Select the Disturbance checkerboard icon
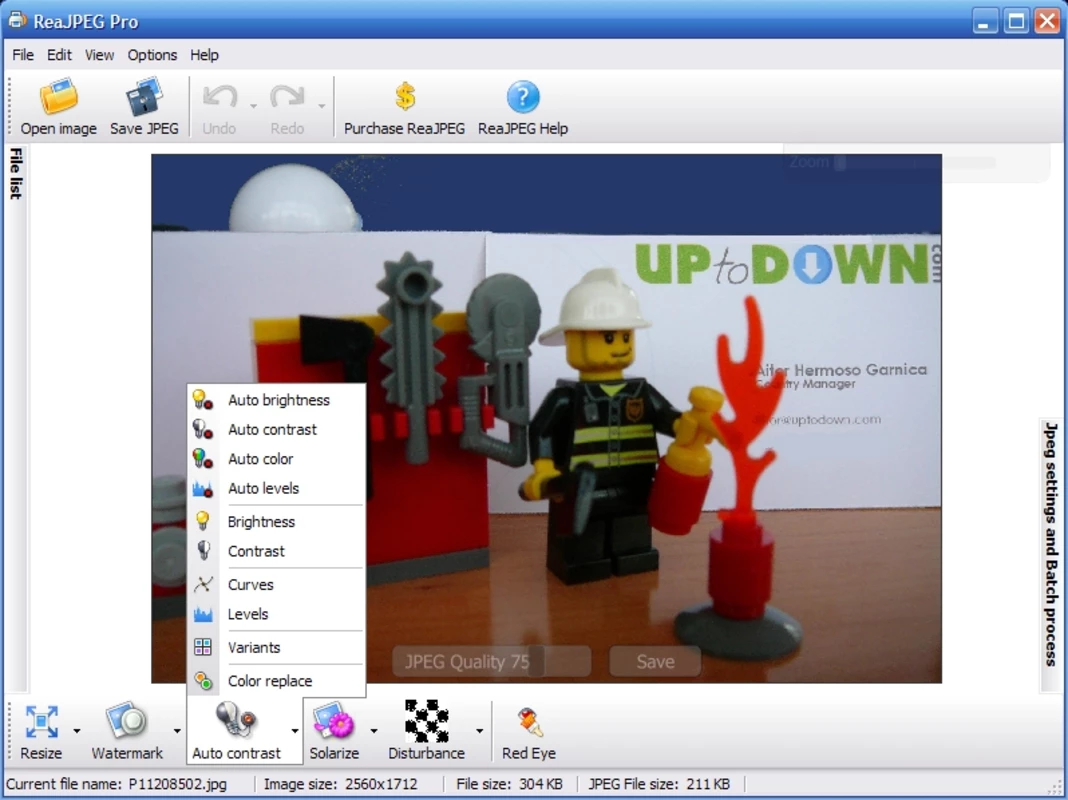This screenshot has height=800, width=1068. pos(426,721)
